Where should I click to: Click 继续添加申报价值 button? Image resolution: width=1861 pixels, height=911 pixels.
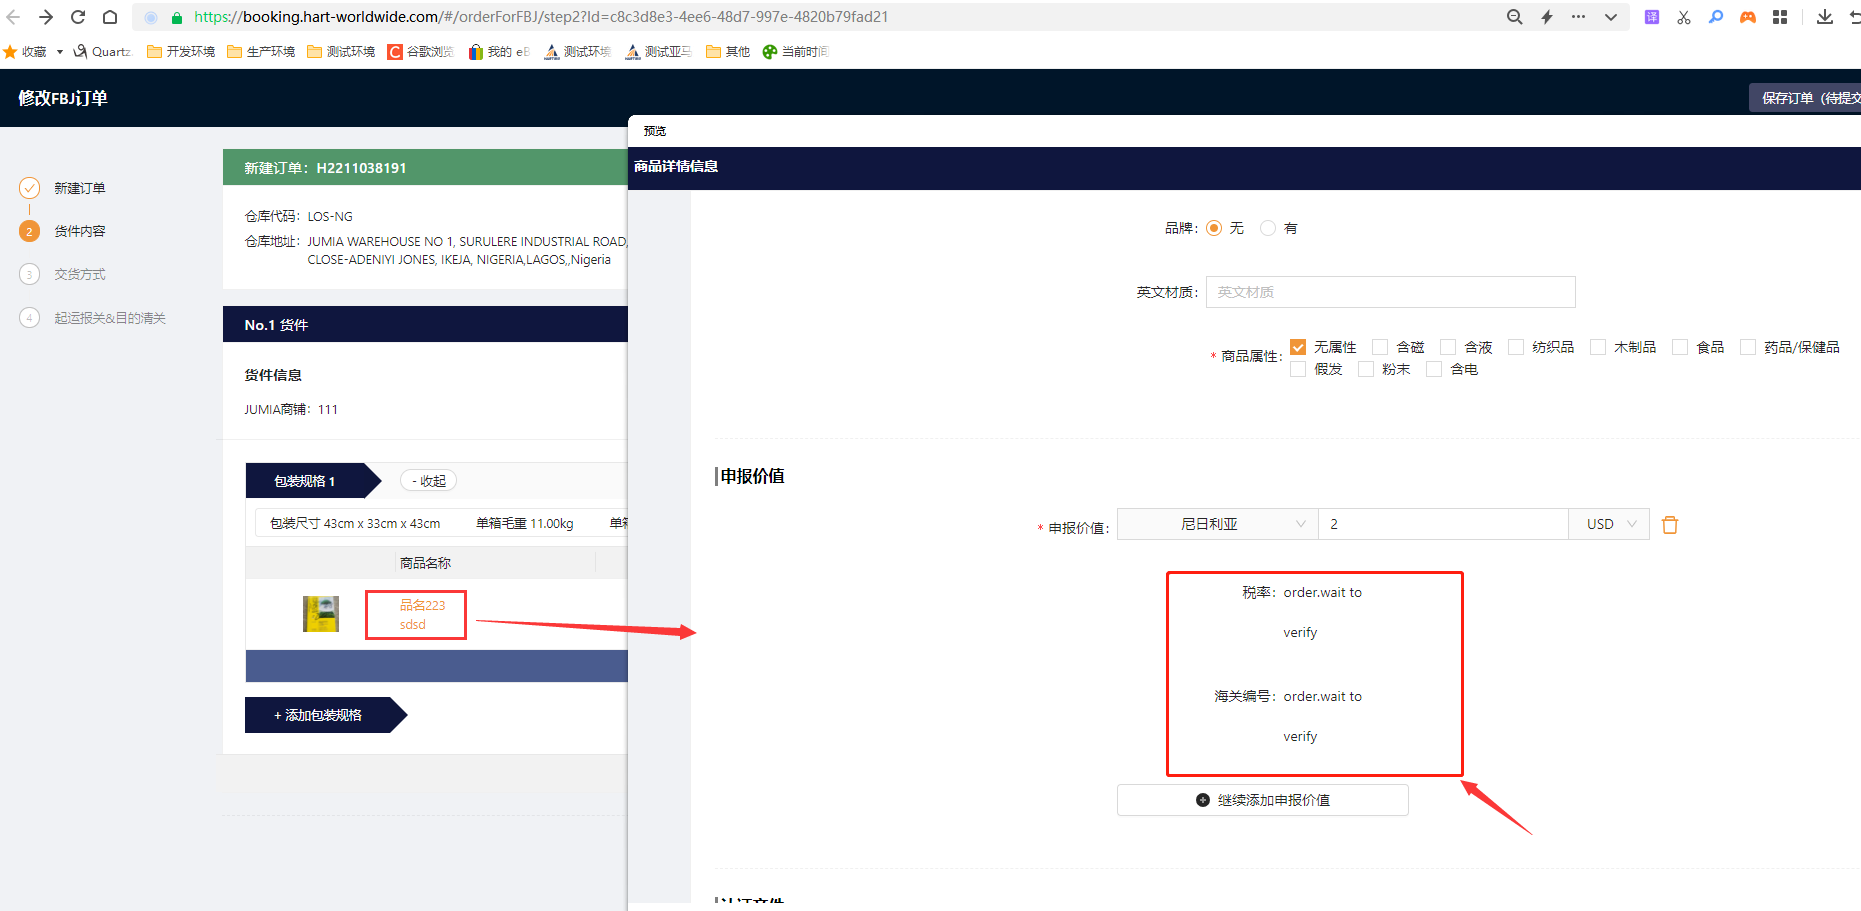tap(1262, 800)
